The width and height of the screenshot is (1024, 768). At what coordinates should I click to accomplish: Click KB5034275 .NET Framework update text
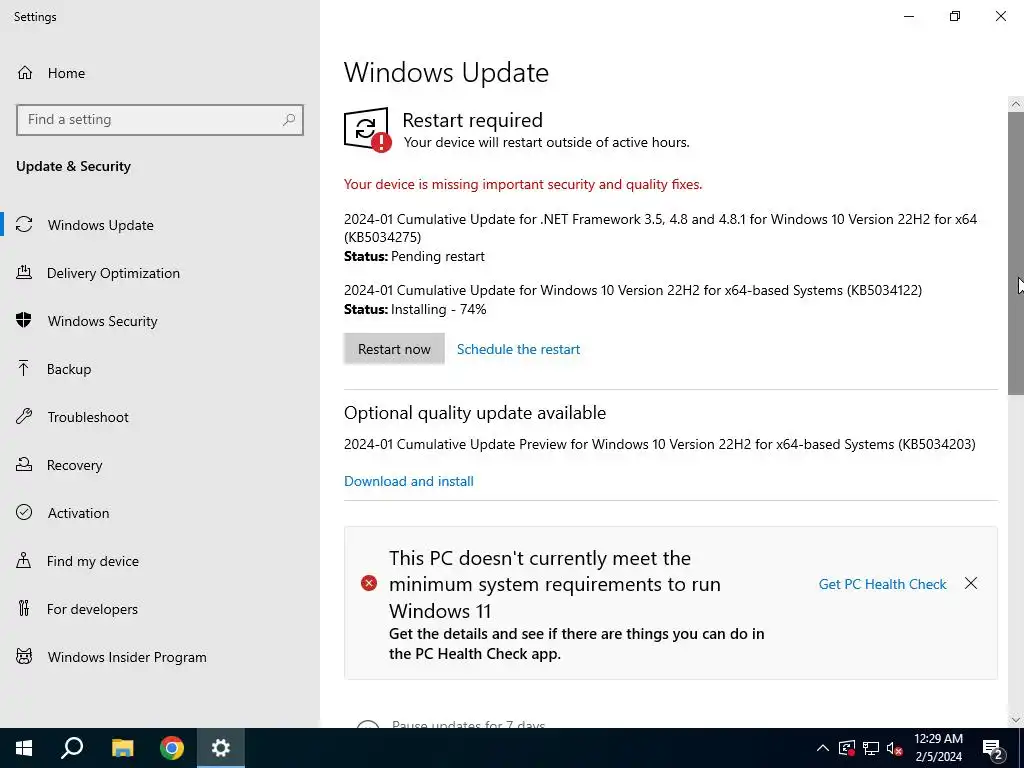pyautogui.click(x=660, y=227)
